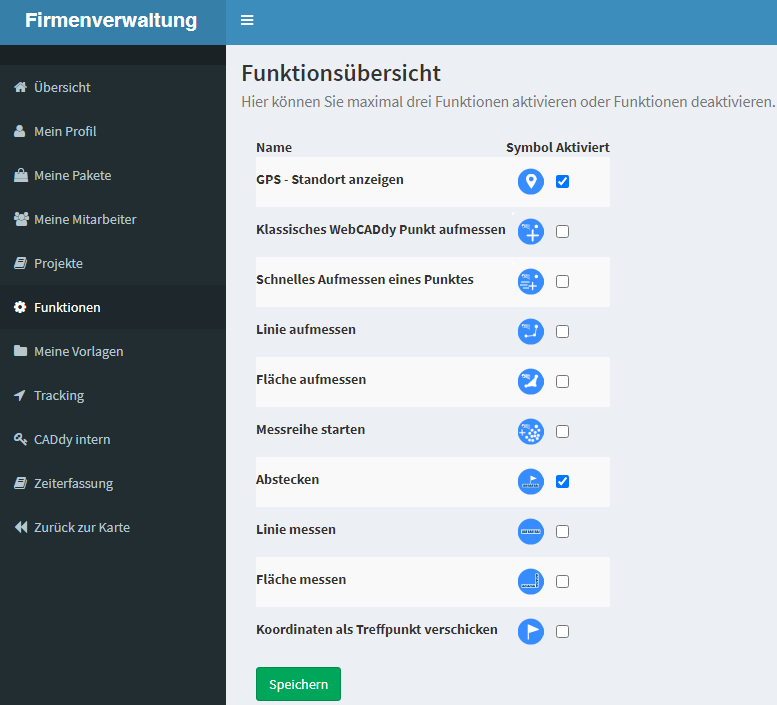Click Zurück zur Karte link
Viewport: 777px width, 705px height.
coord(82,527)
